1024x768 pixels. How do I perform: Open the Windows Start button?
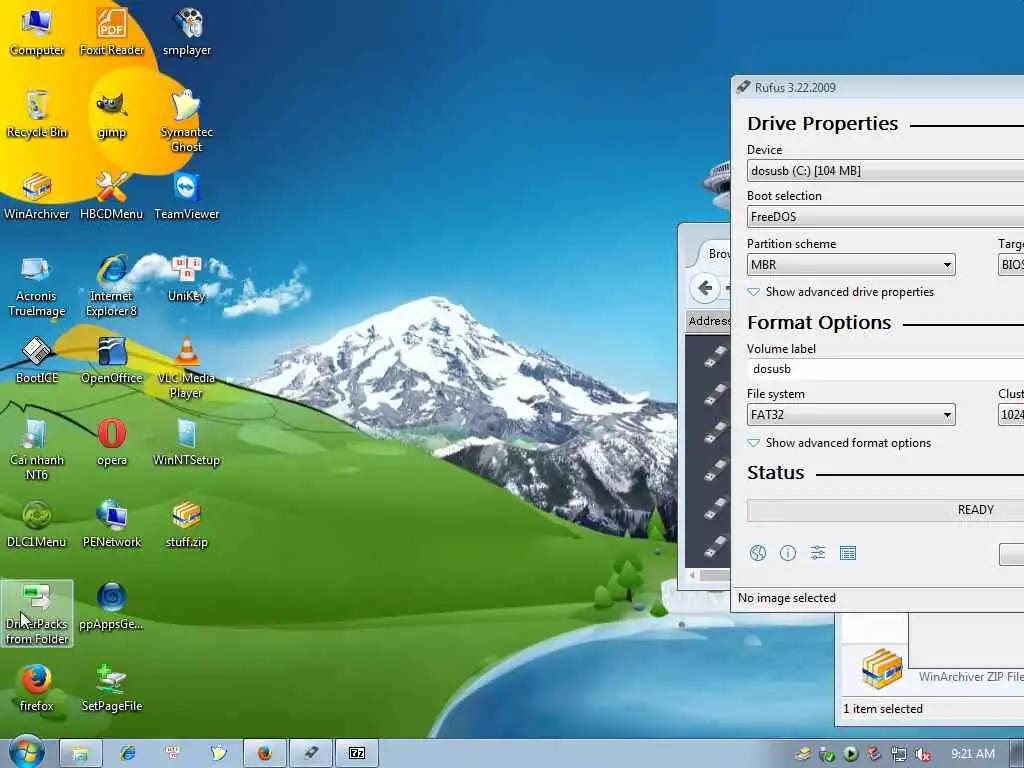coord(26,752)
